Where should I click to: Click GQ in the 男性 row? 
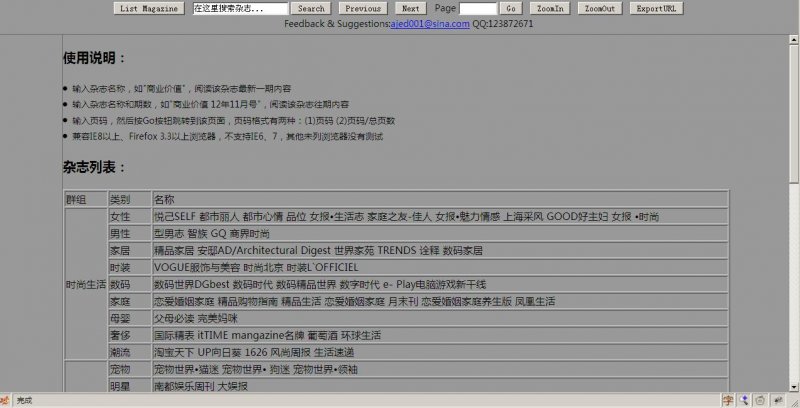pyautogui.click(x=218, y=234)
